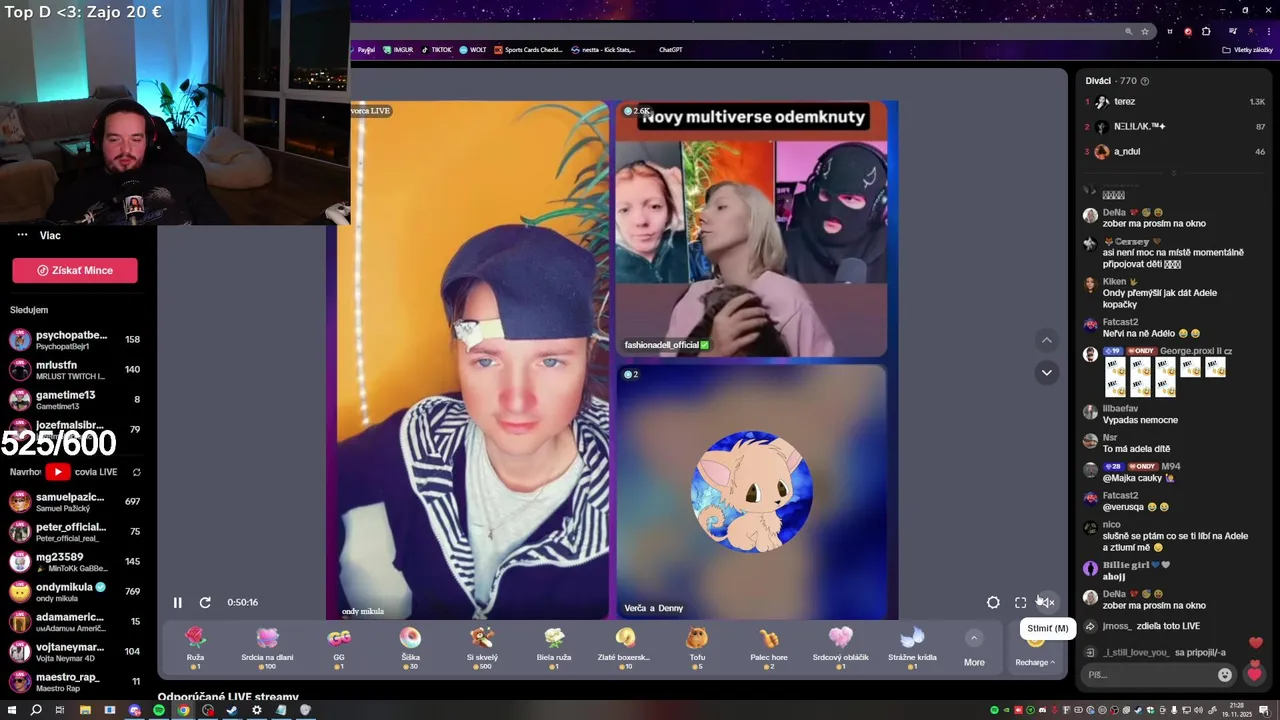Send a heart like in chat

coord(1254,674)
